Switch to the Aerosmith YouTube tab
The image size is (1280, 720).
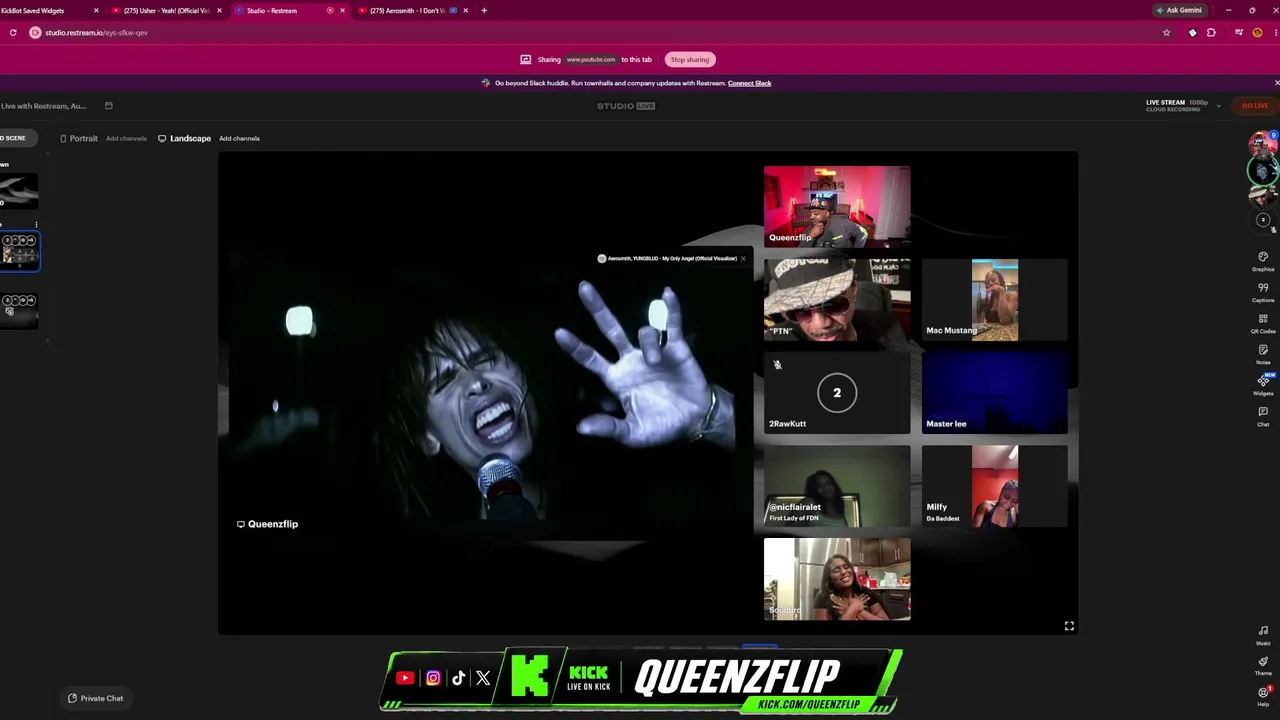[x=412, y=11]
